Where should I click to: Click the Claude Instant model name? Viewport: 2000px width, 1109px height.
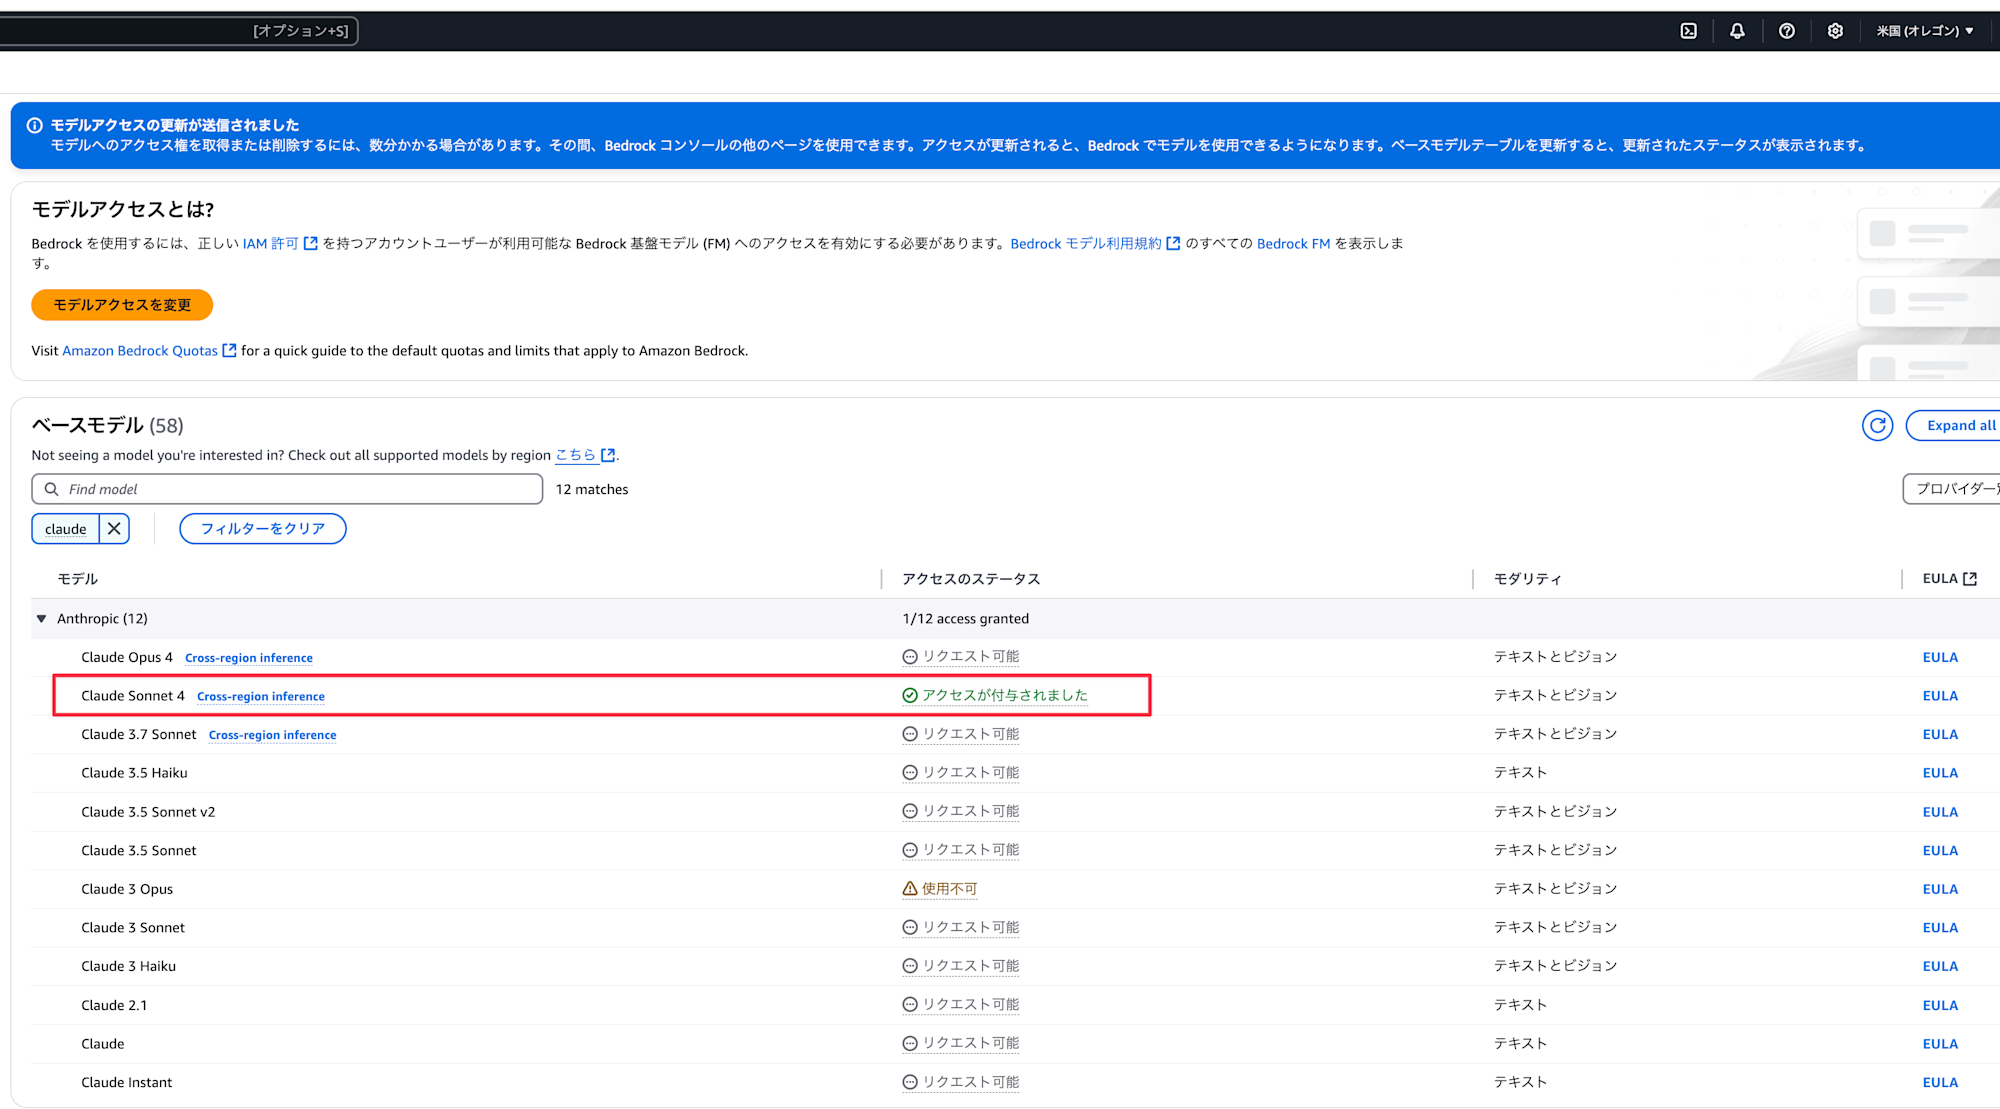coord(127,1082)
